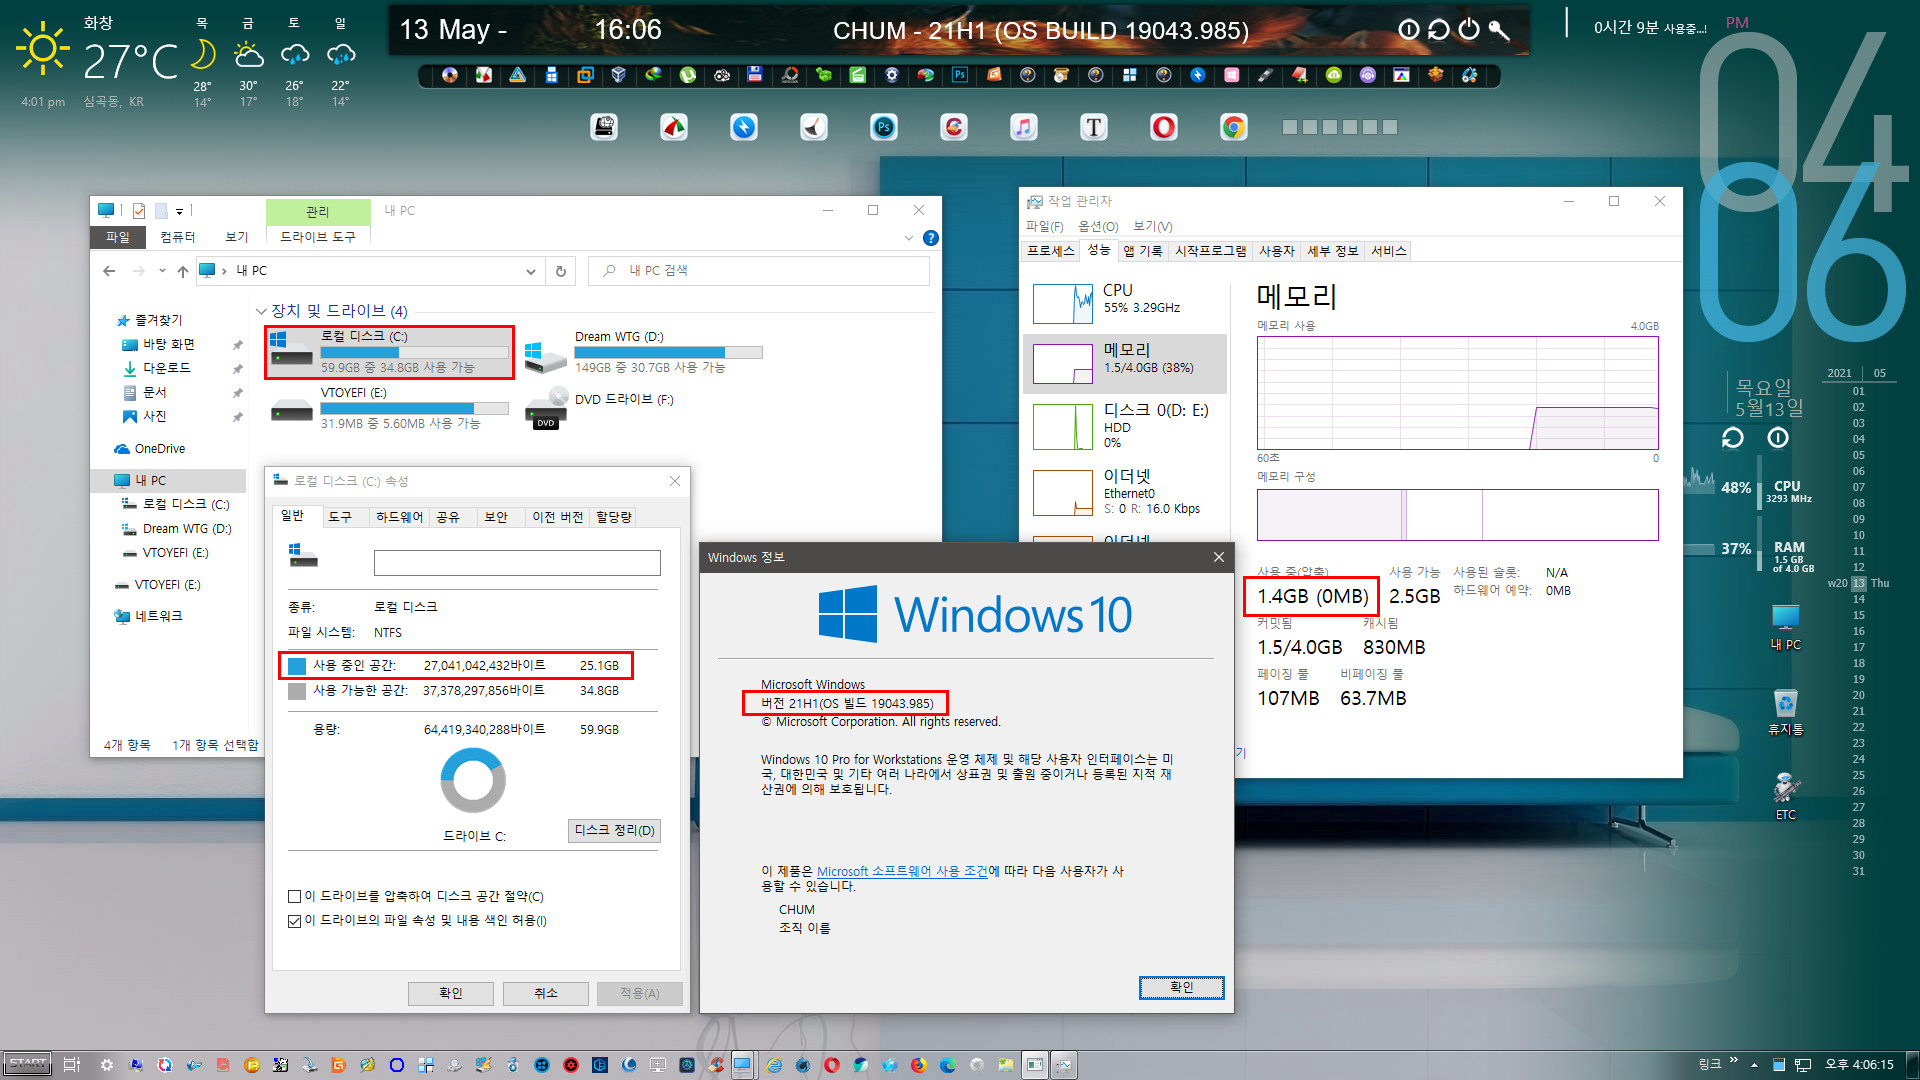The height and width of the screenshot is (1080, 1920).
Task: Open uTorrent in the small launcher bar
Action: pyautogui.click(x=688, y=75)
